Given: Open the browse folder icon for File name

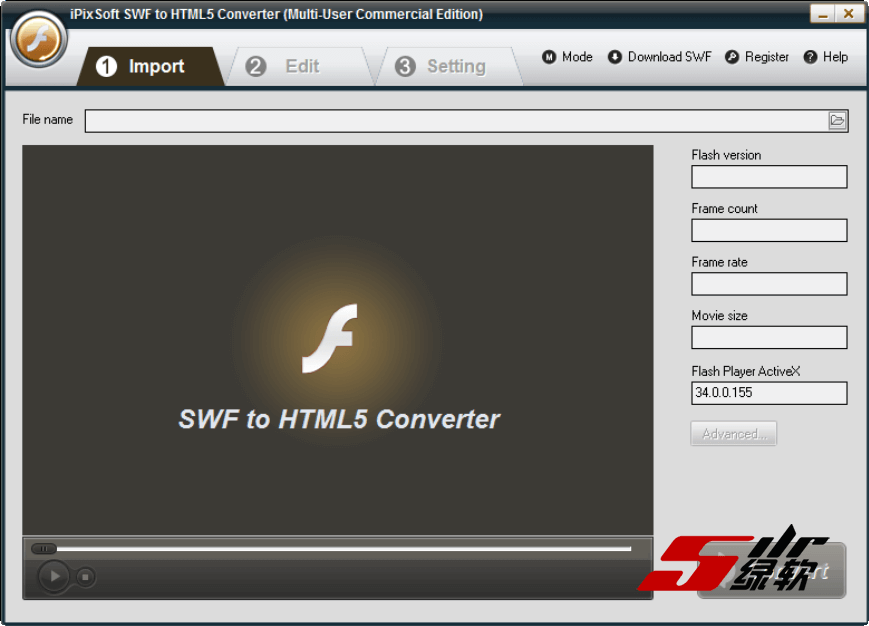Looking at the screenshot, I should (x=837, y=121).
